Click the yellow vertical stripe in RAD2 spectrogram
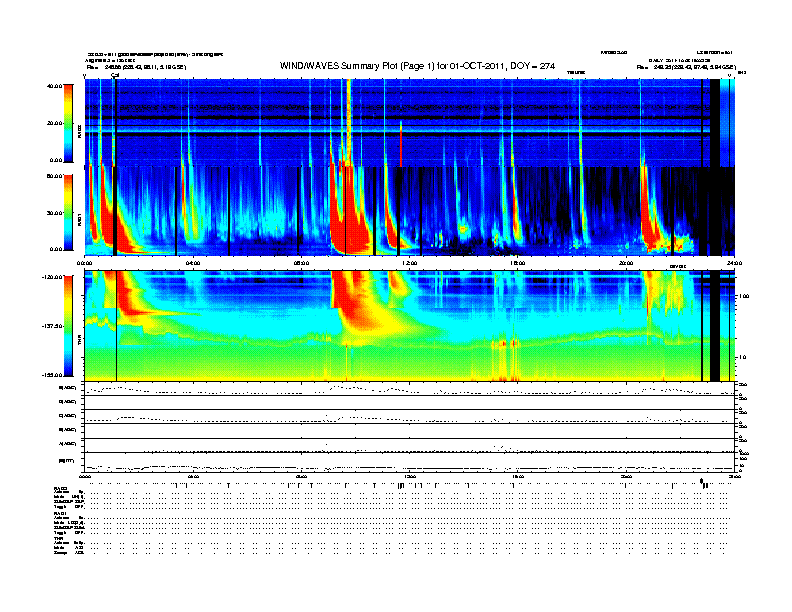 click(x=349, y=121)
